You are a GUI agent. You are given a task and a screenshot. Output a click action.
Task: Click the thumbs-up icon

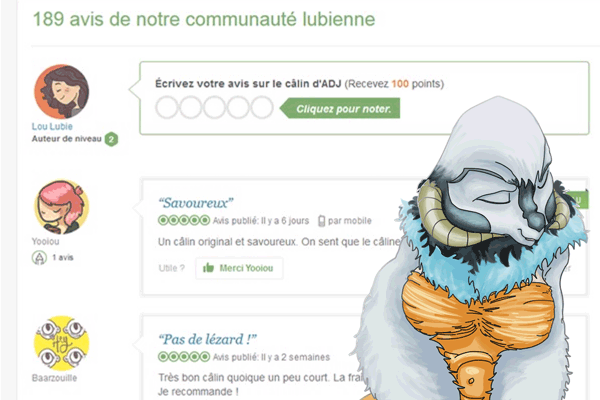pyautogui.click(x=208, y=268)
